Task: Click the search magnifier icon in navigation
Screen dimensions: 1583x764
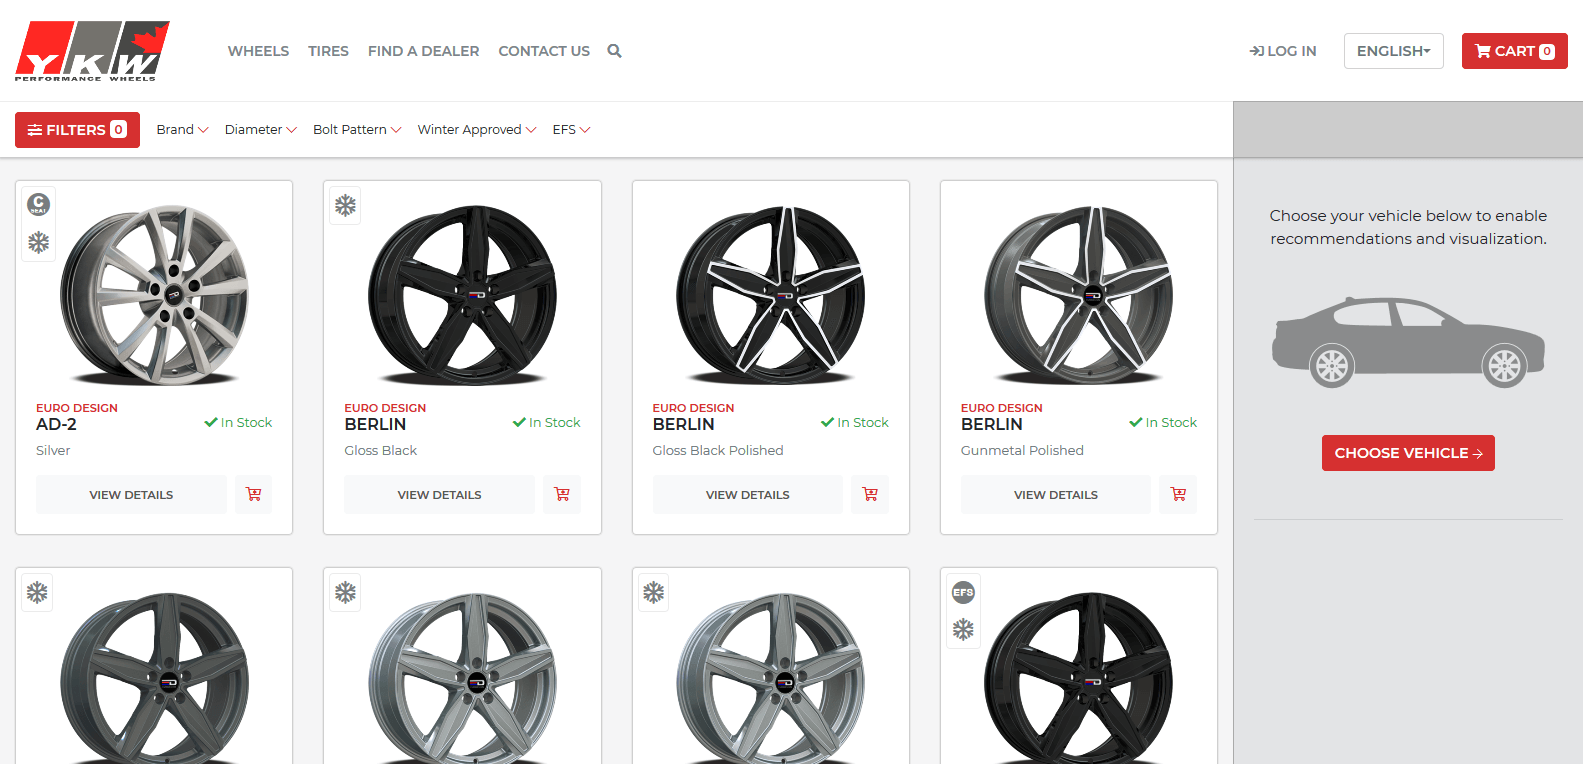Action: pyautogui.click(x=614, y=51)
